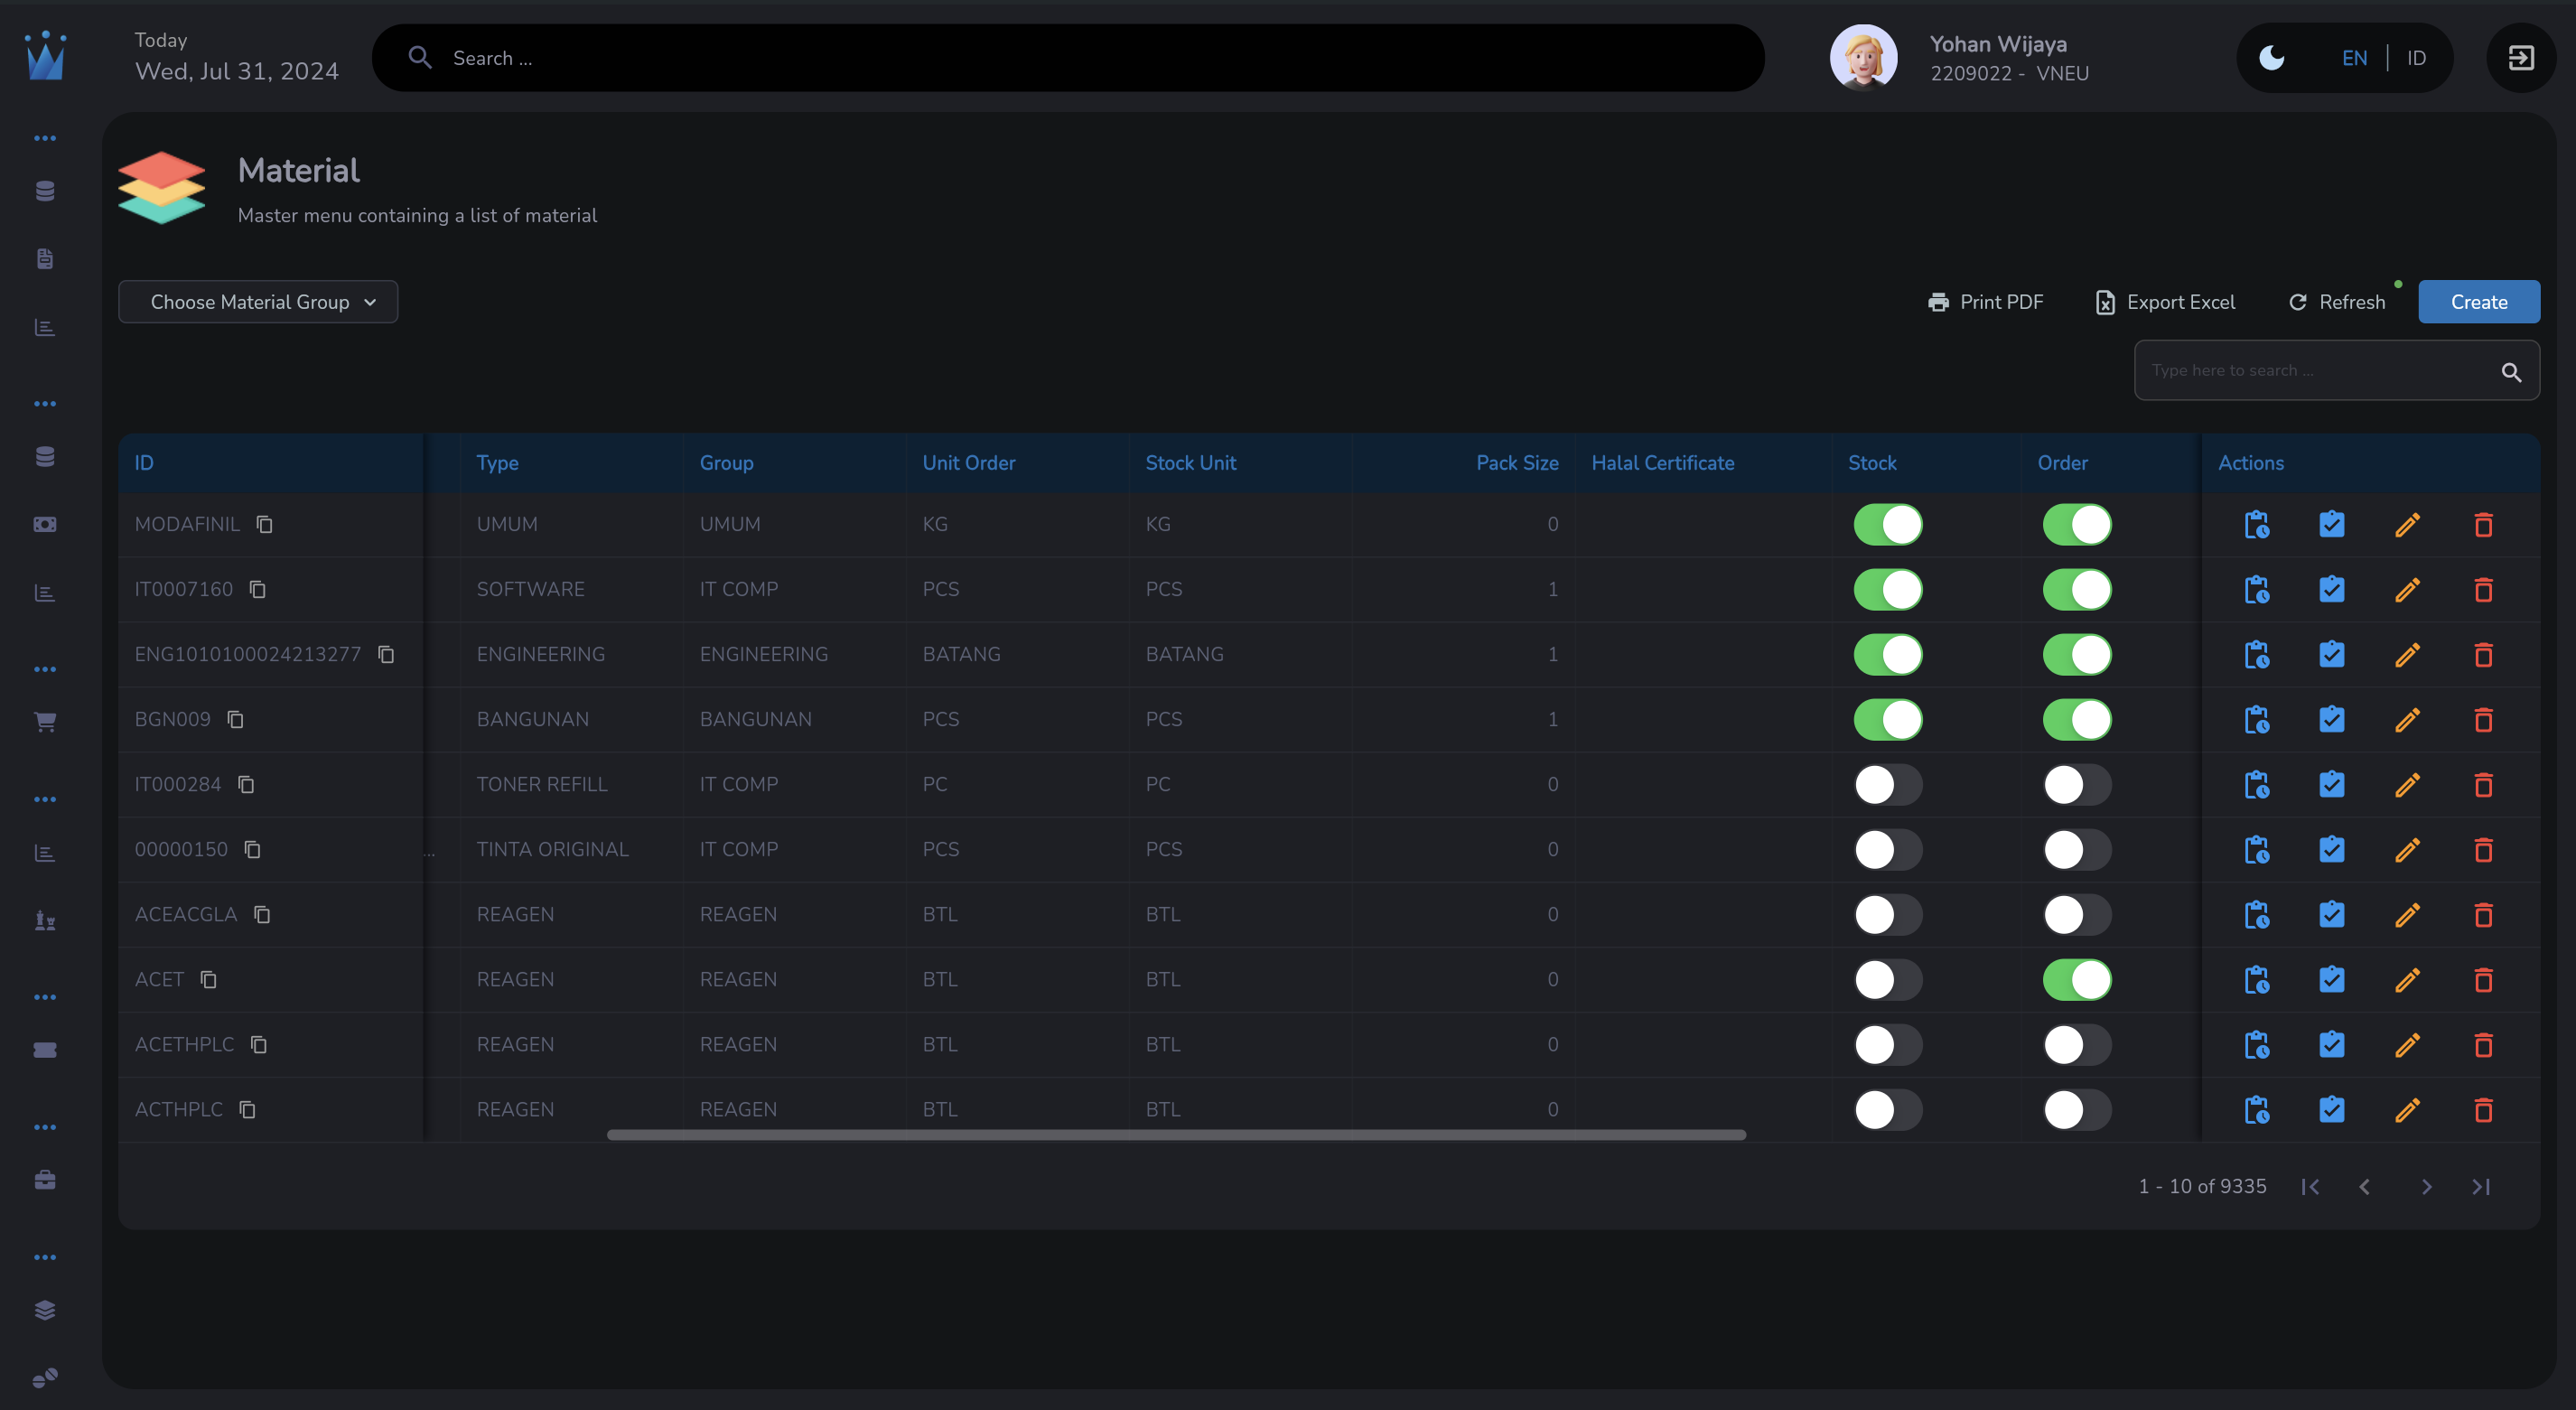Disable Stock toggle for ENG1010100024213277
This screenshot has height=1410, width=2576.
[1888, 654]
